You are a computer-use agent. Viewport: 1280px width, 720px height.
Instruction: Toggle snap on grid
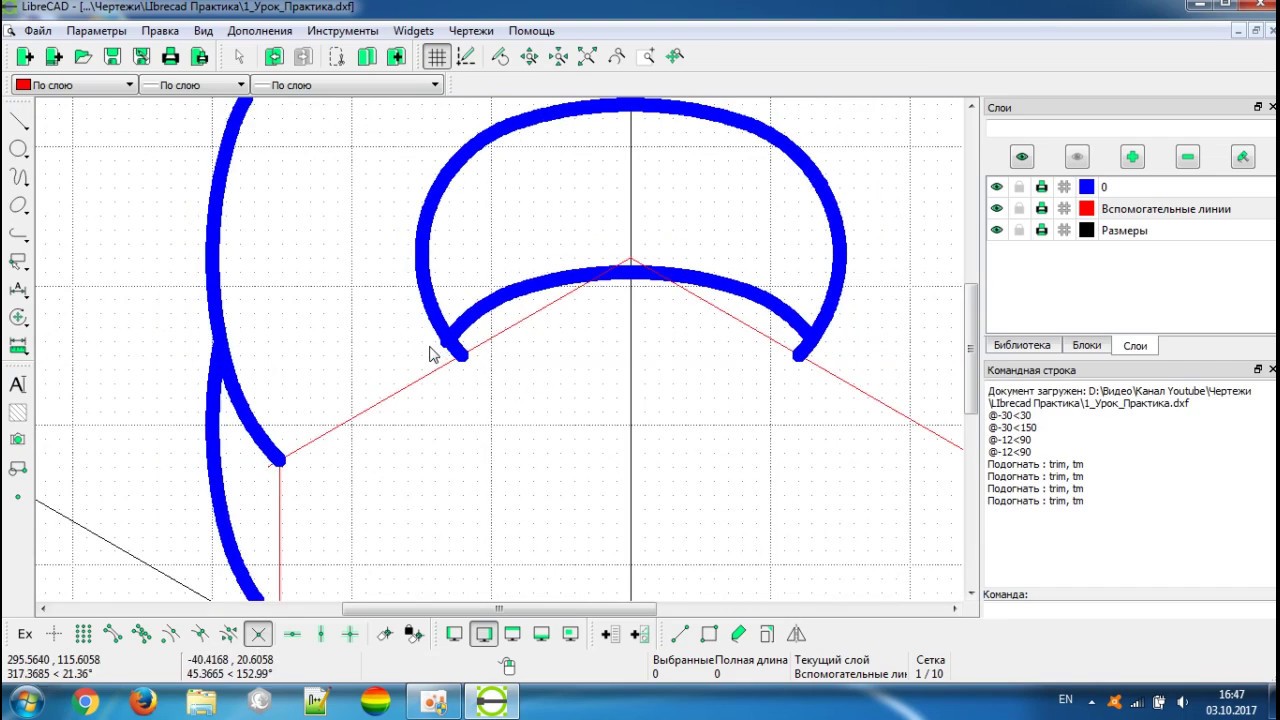tap(83, 634)
